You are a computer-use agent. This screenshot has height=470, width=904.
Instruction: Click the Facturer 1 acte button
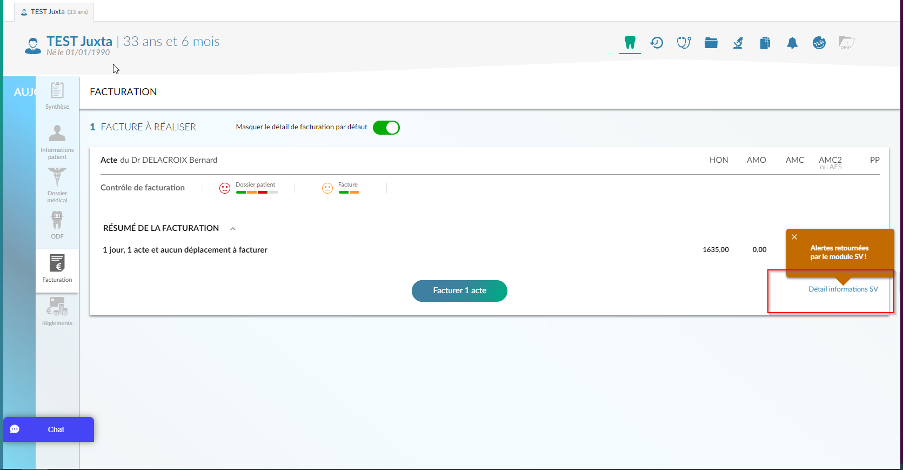pyautogui.click(x=459, y=290)
